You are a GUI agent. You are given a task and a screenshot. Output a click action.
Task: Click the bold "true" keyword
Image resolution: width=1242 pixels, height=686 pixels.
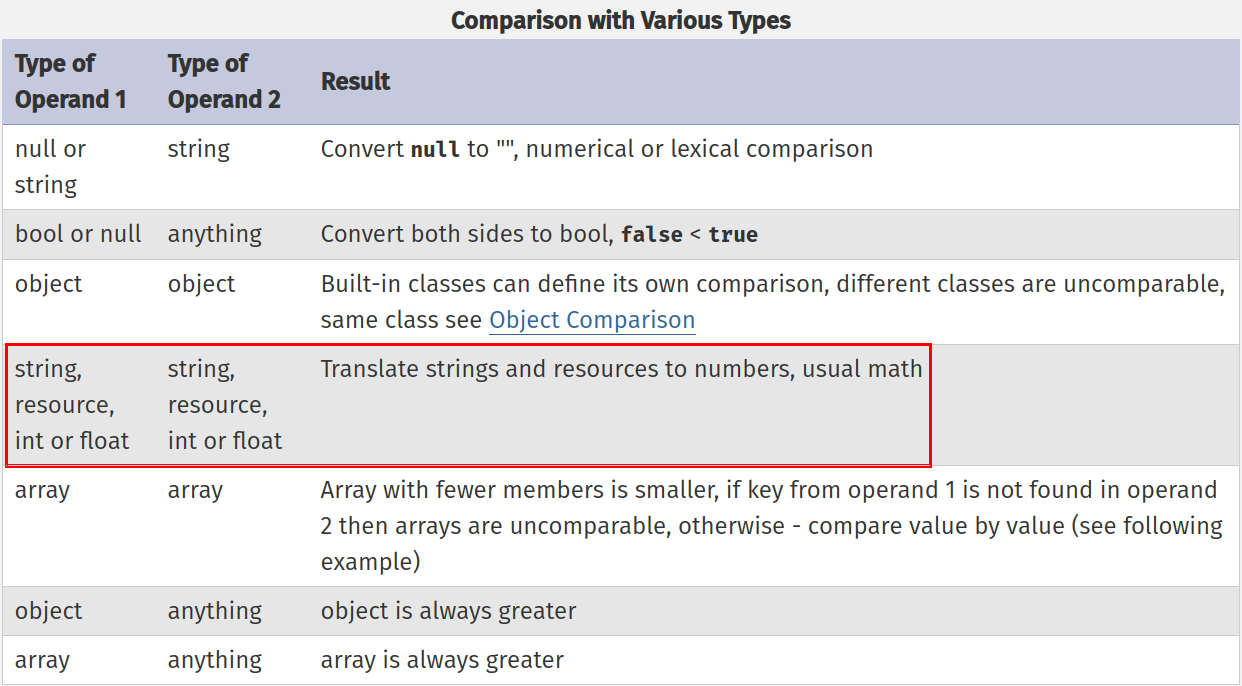pos(733,235)
